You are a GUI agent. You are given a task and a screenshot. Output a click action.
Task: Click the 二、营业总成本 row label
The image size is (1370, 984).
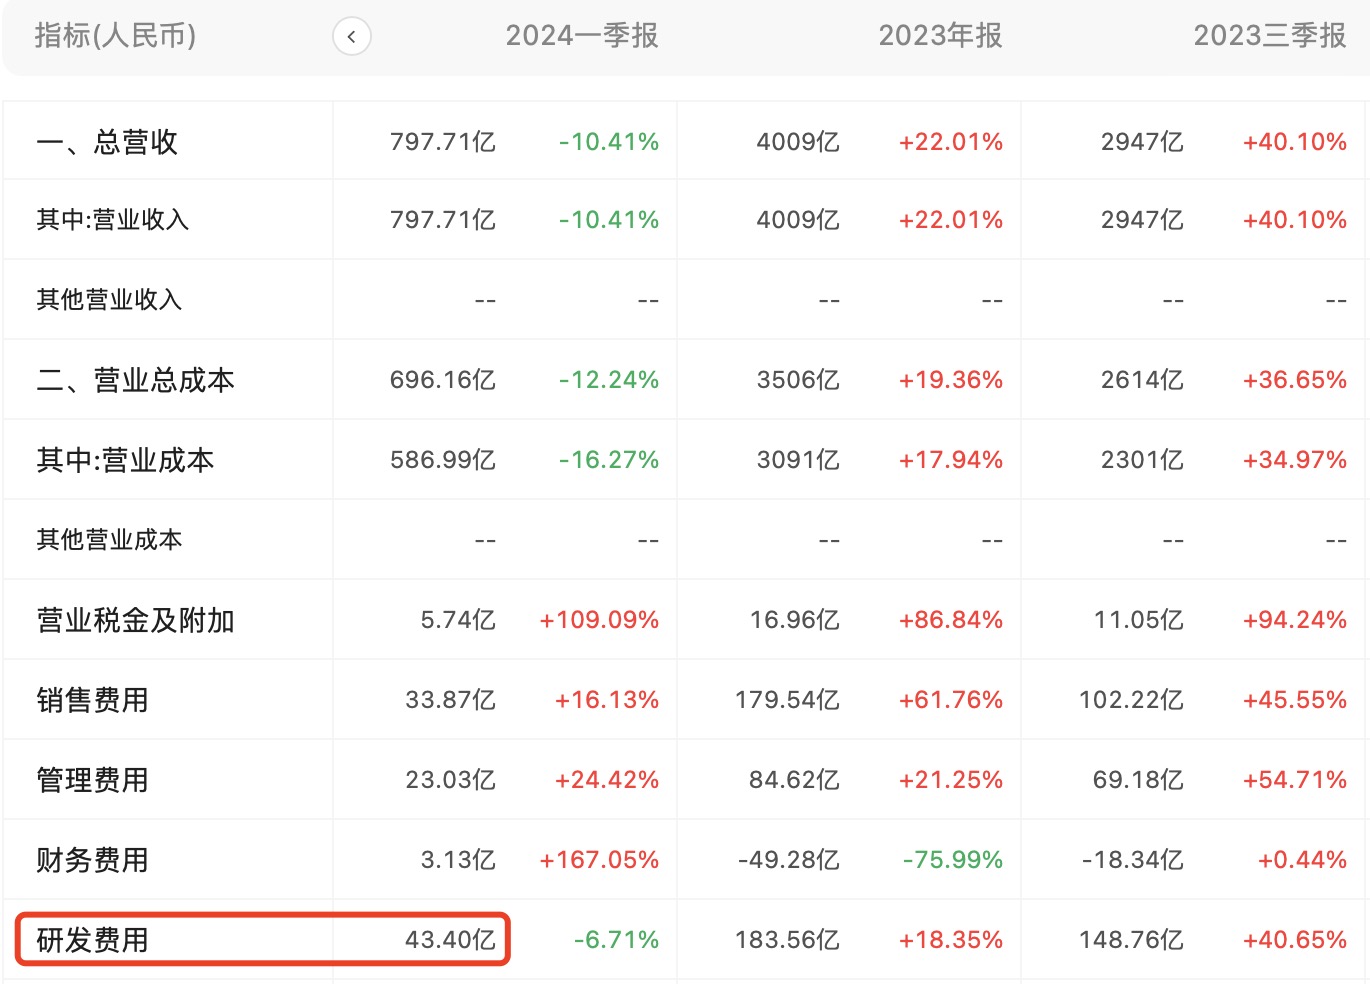coord(135,380)
